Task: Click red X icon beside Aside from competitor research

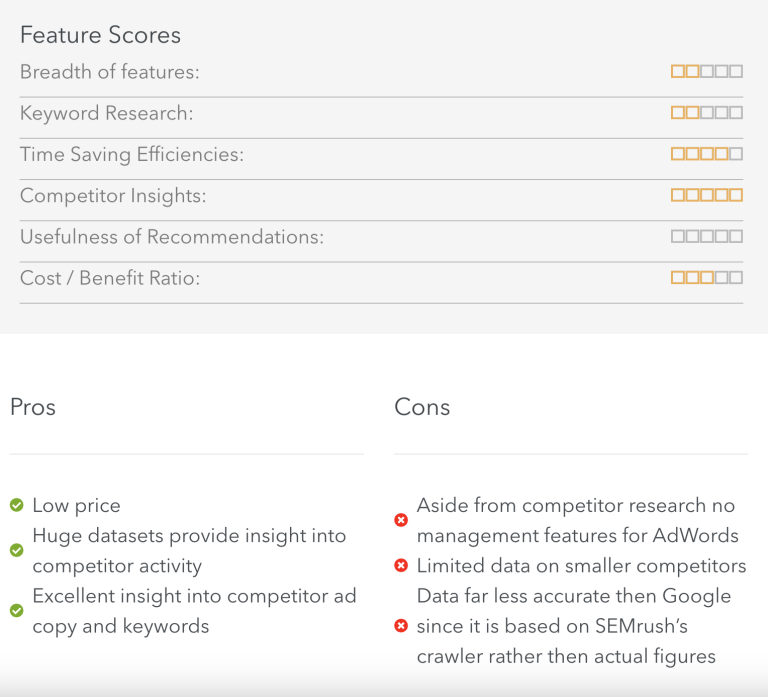Action: [x=401, y=520]
